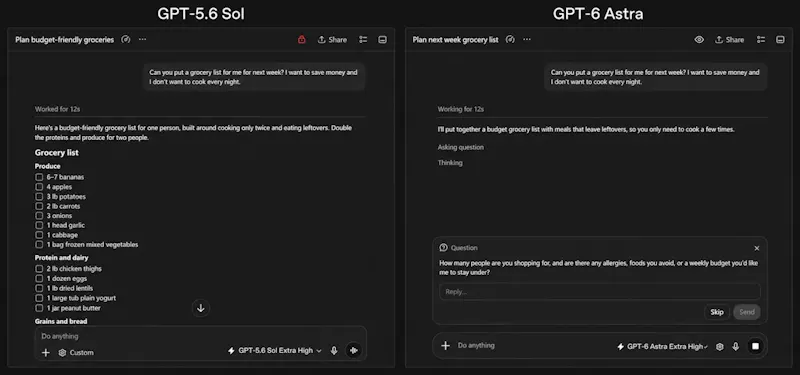Click the 'Grains and bread' section heading
This screenshot has width=800, height=375.
click(61, 321)
